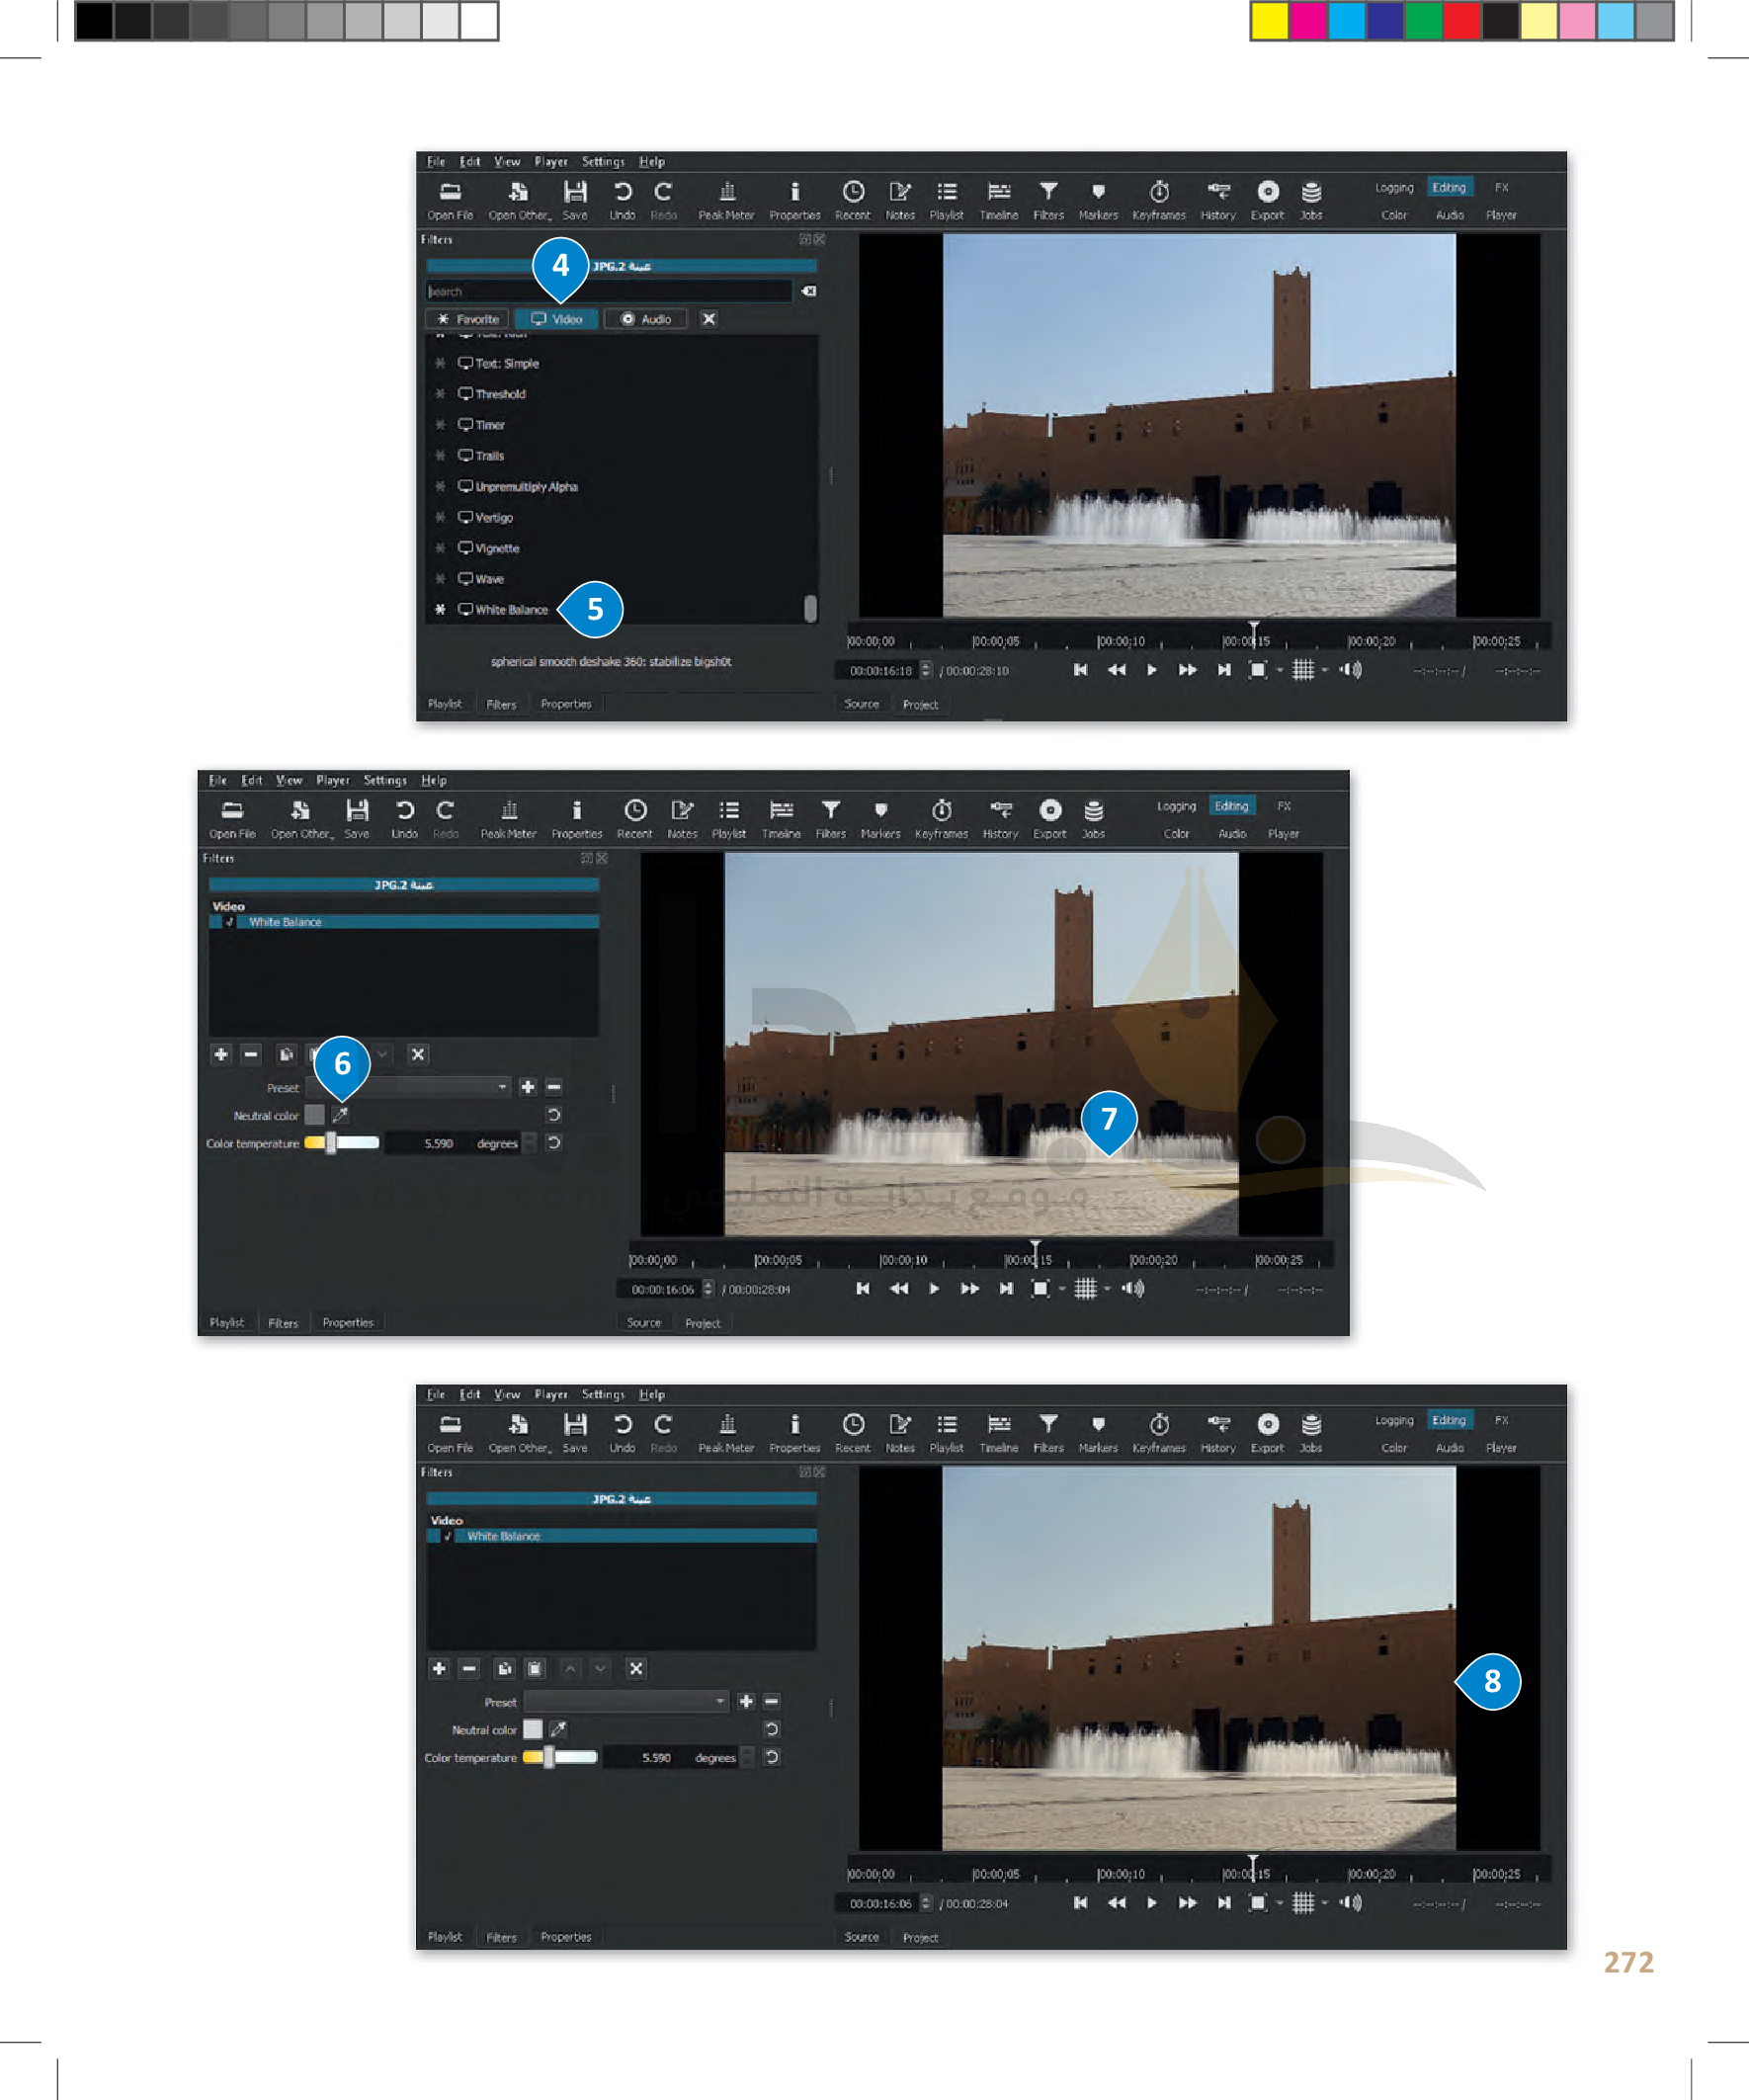Switch to Properties tab in bottom screenshot
1749x2100 pixels.
[x=565, y=1937]
